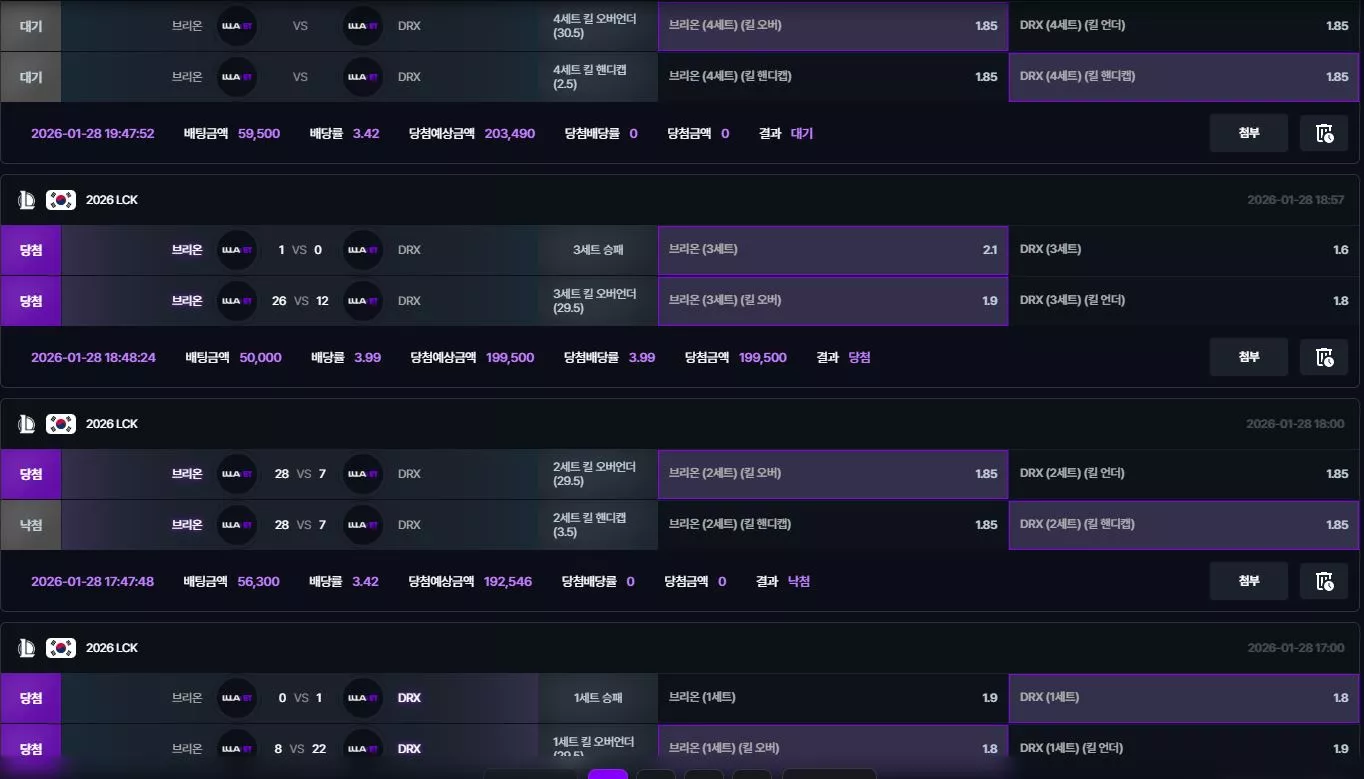This screenshot has height=779, width=1364.
Task: Click the delete icon for the 17:47:48 bet
Action: click(x=1324, y=581)
